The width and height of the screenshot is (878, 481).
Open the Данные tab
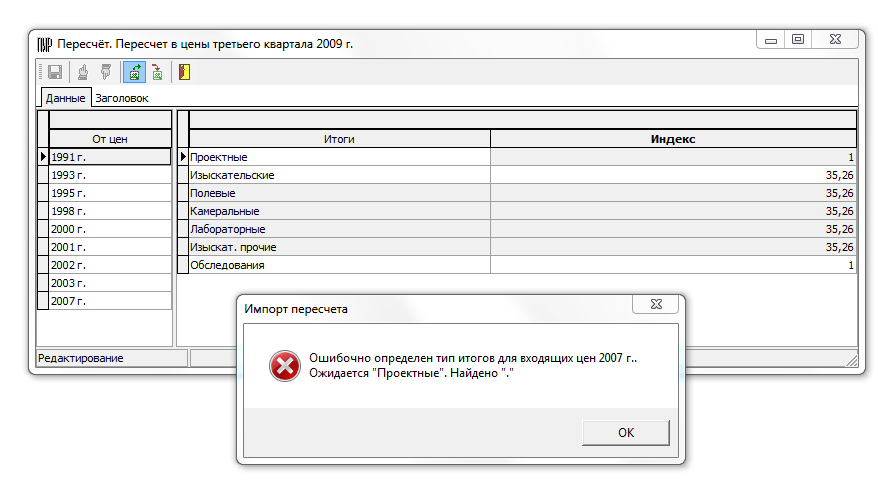click(65, 98)
